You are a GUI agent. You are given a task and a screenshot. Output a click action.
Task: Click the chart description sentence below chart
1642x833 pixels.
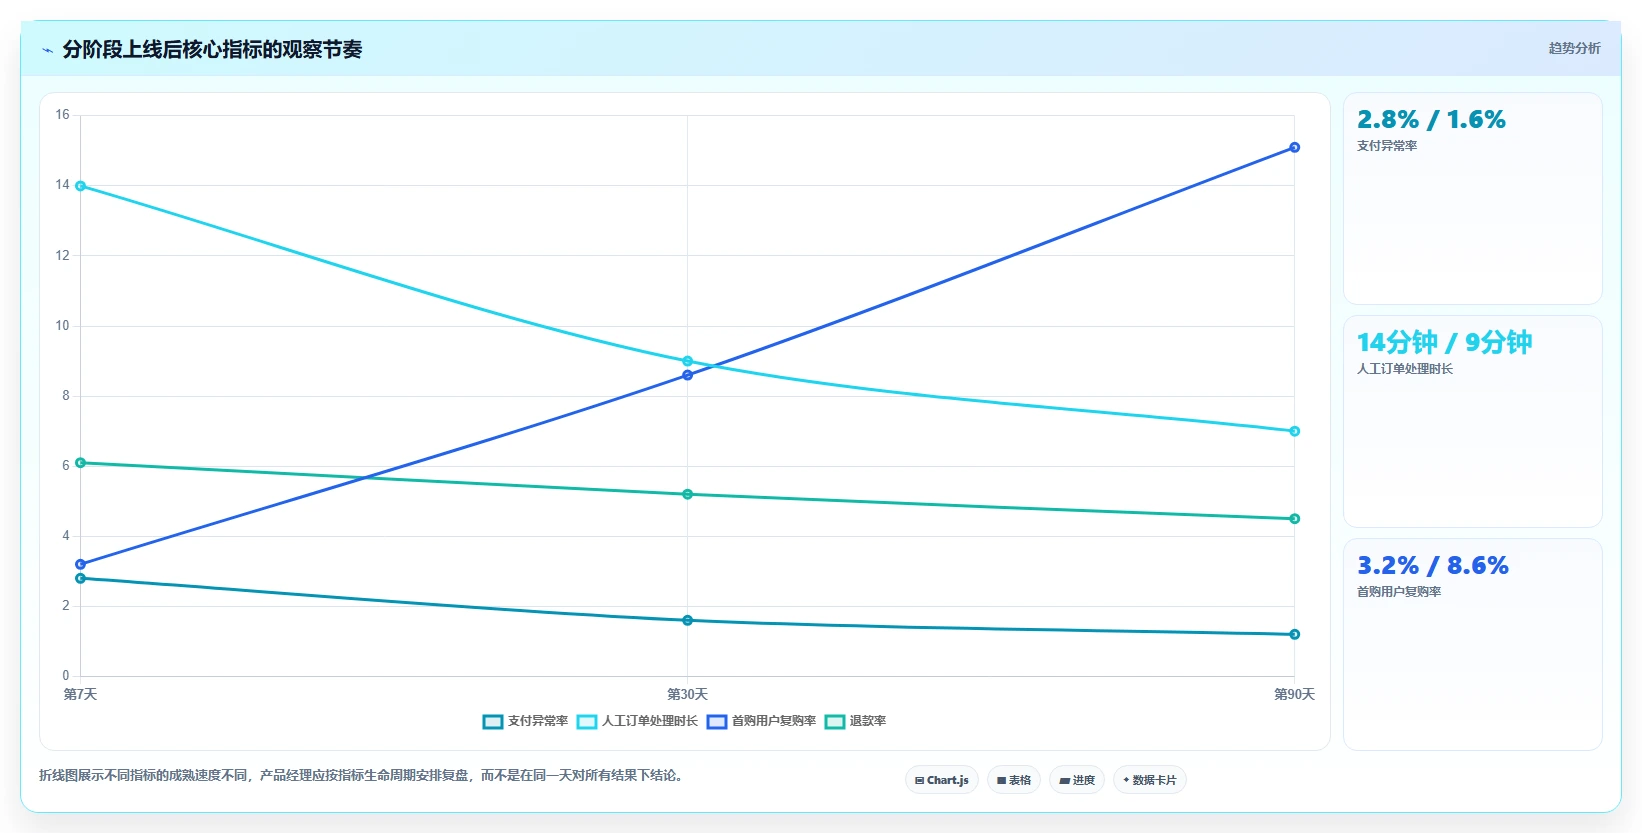363,775
